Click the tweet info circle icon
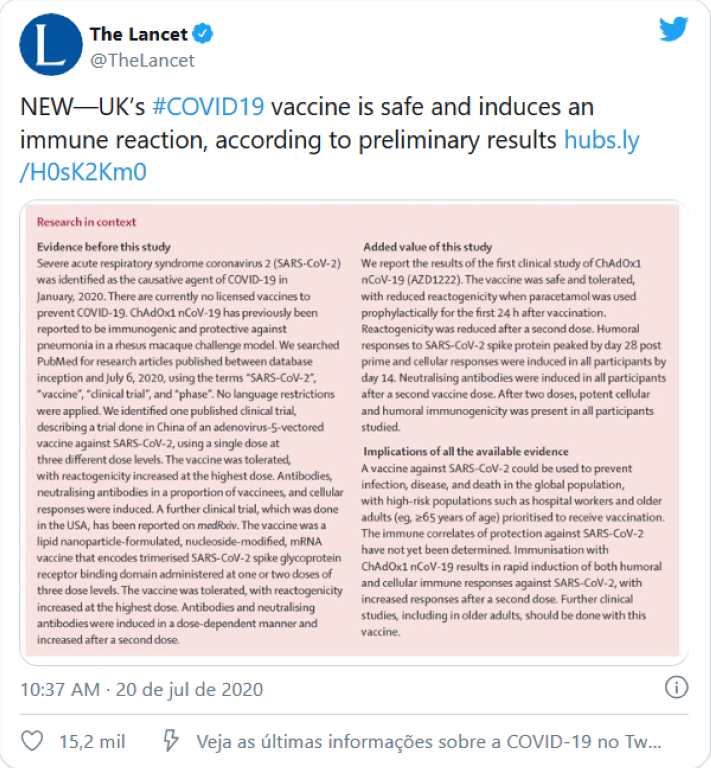This screenshot has height=768, width=711. (x=676, y=688)
